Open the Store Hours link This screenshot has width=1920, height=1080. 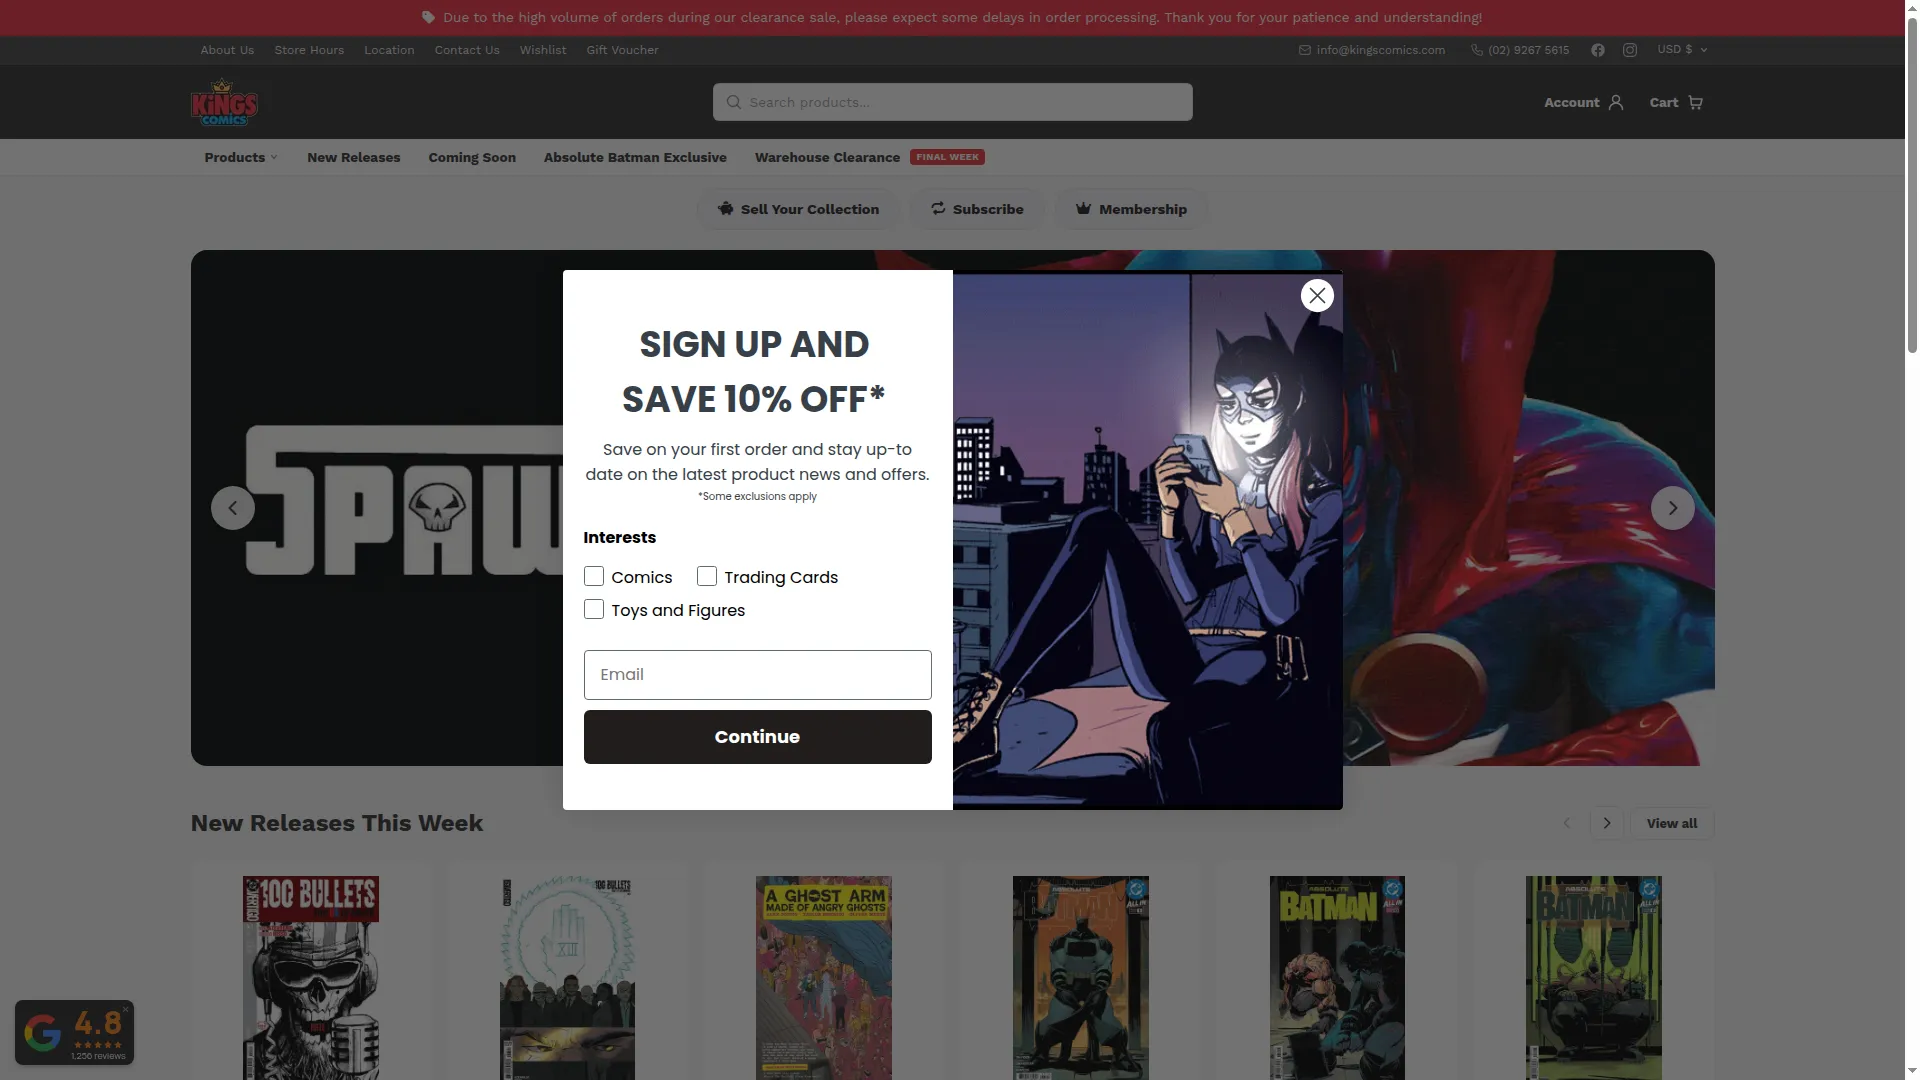309,50
